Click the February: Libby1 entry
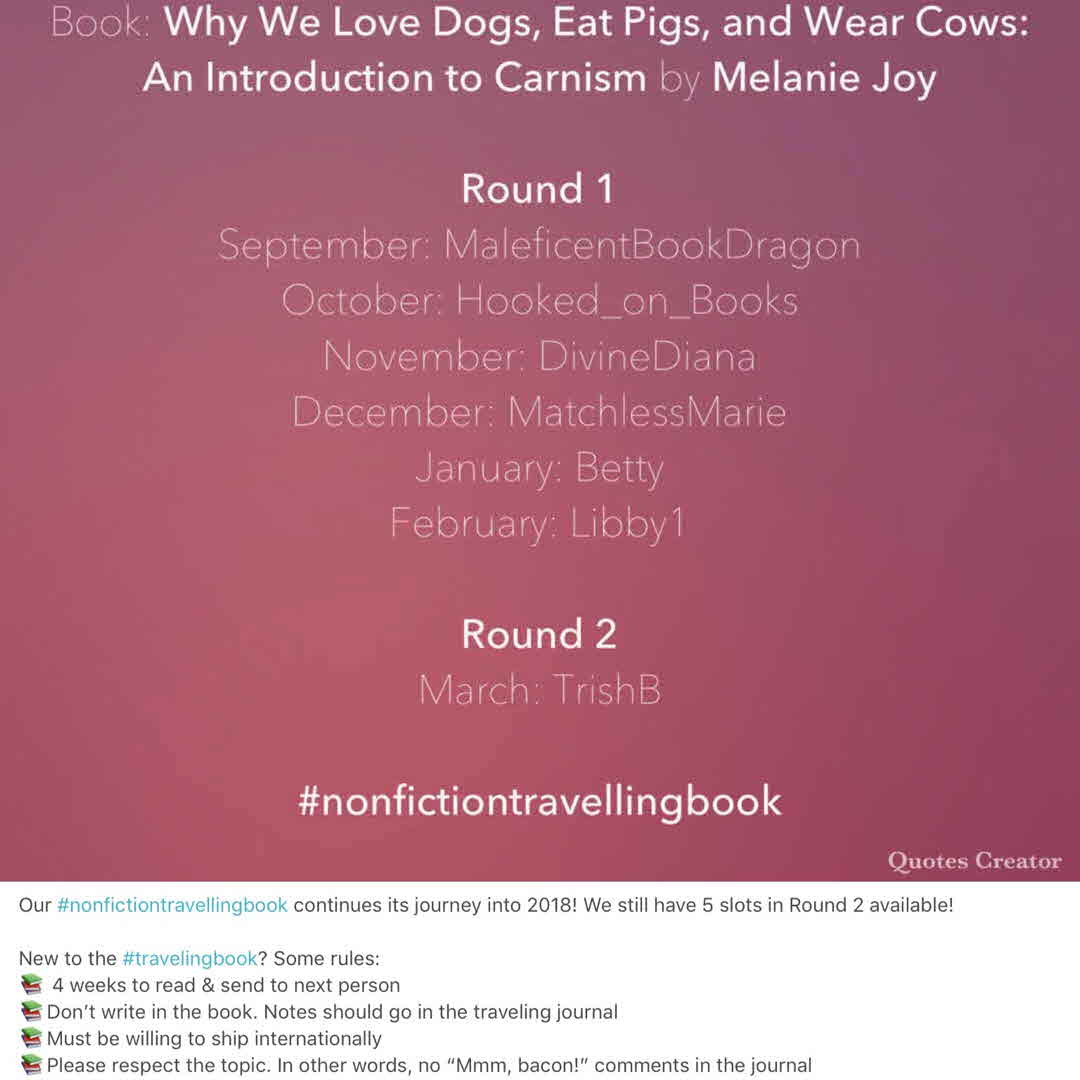The image size is (1080, 1080). pos(539,524)
